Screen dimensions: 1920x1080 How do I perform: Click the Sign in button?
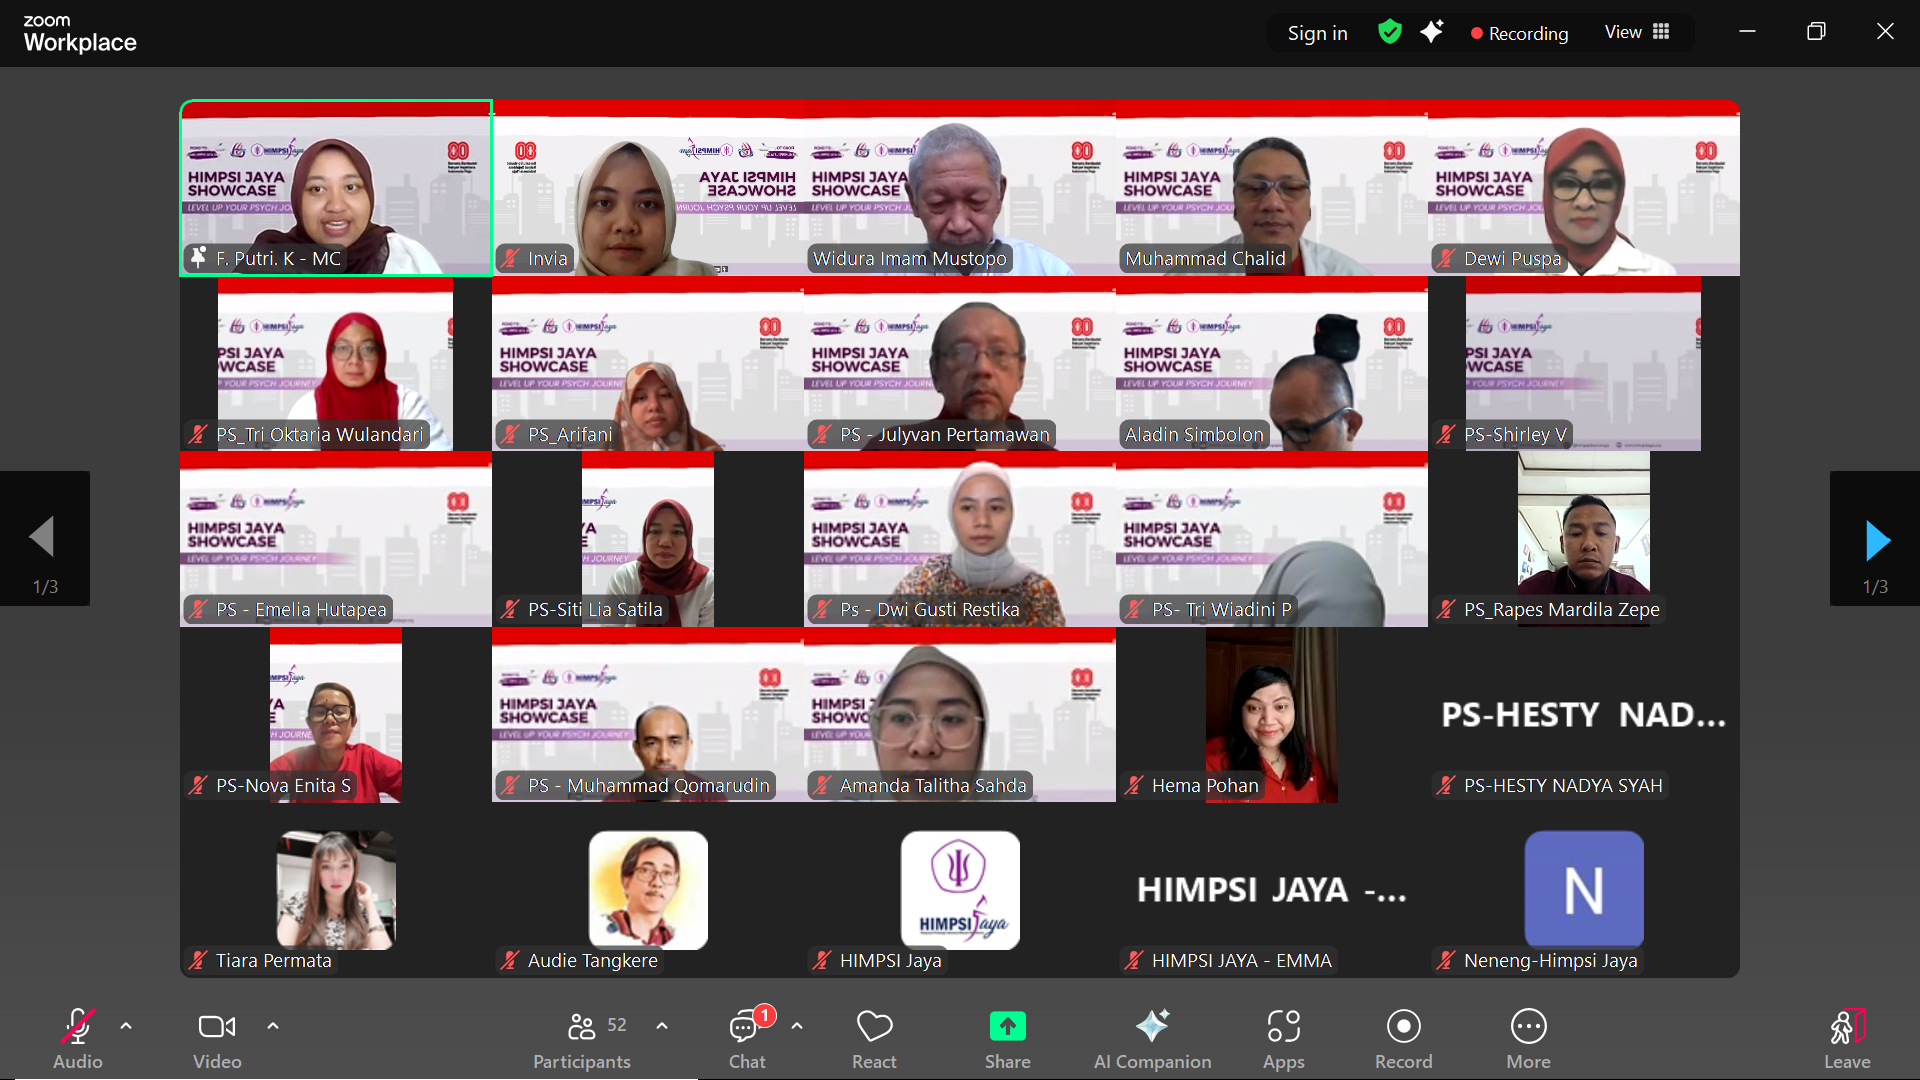[1317, 33]
